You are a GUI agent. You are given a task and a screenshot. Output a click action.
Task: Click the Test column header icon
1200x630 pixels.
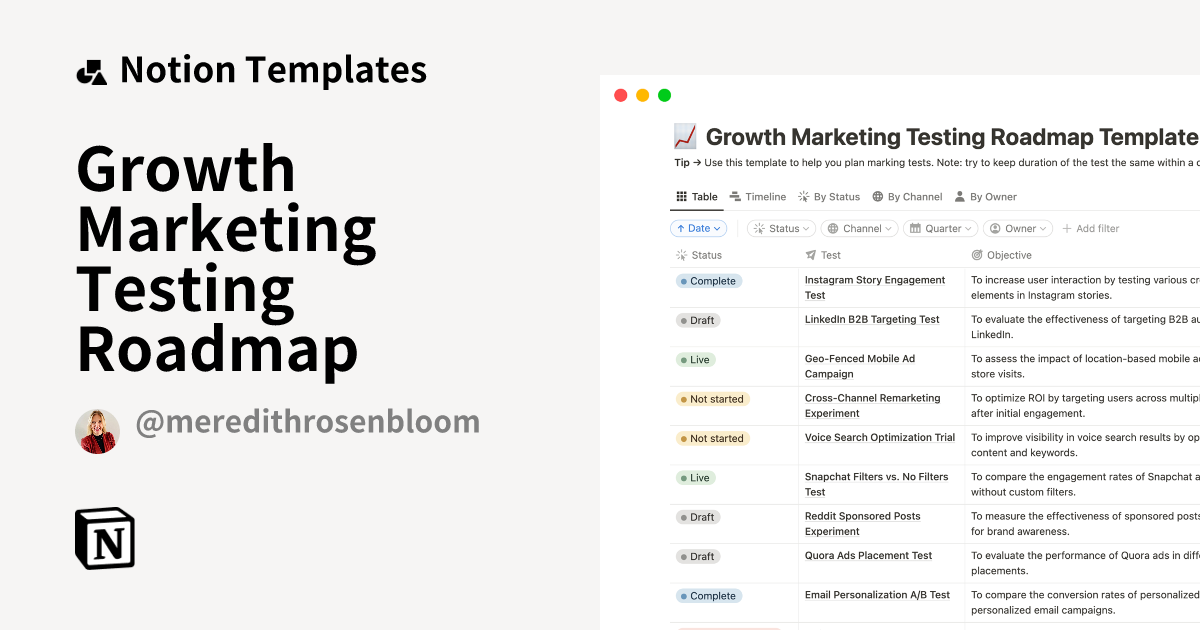coord(810,255)
